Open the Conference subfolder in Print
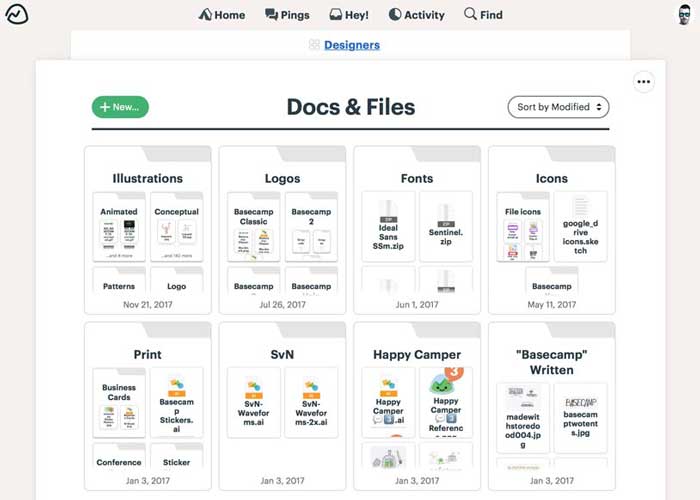This screenshot has width=700, height=500. click(119, 457)
